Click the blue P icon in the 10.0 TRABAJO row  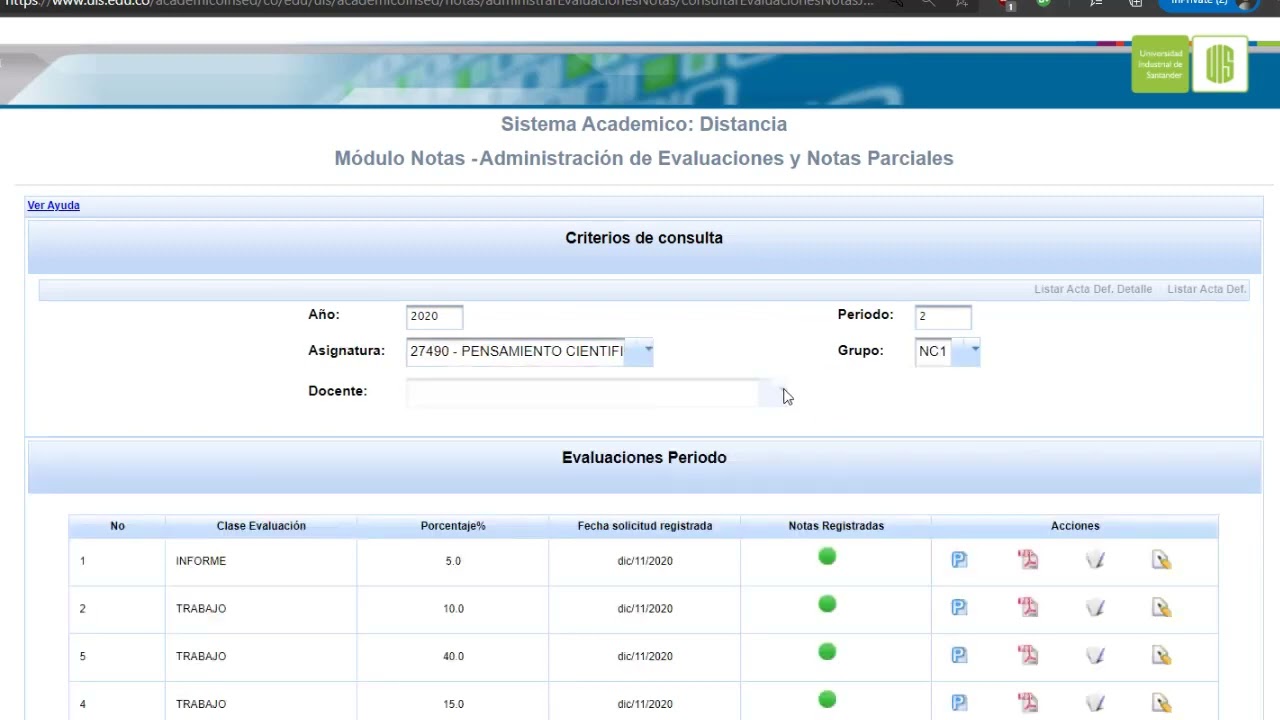[959, 608]
